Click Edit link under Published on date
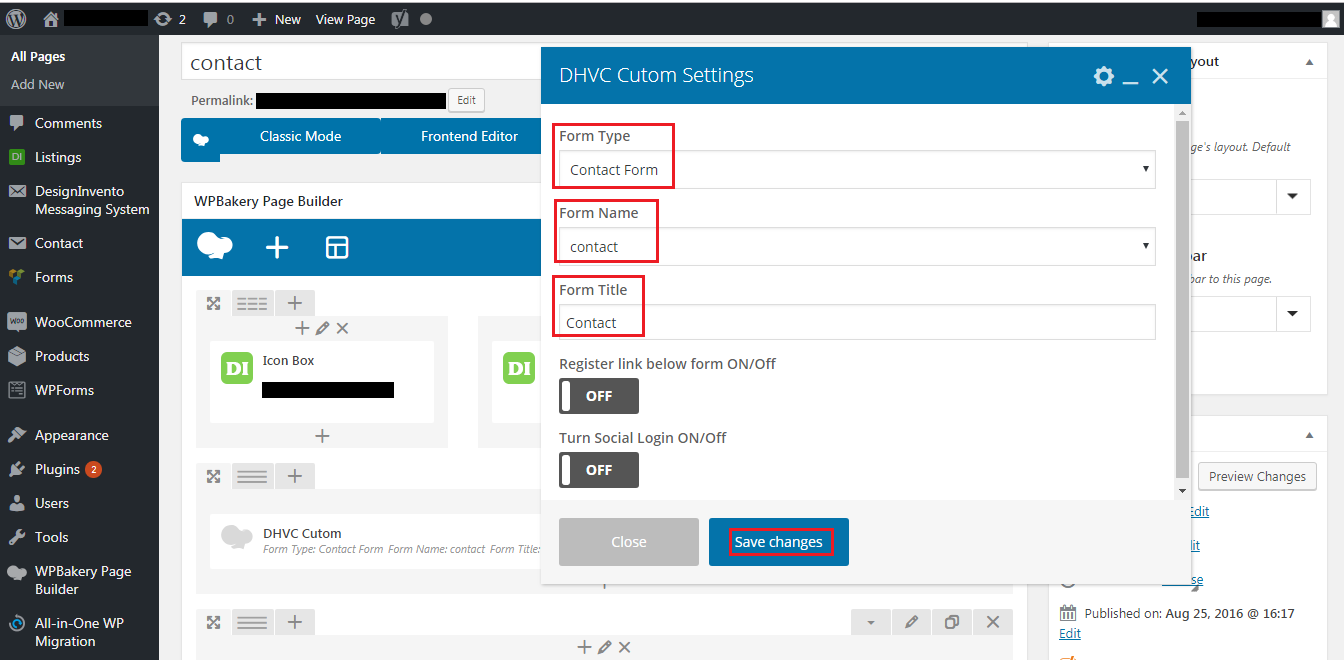 [1070, 634]
